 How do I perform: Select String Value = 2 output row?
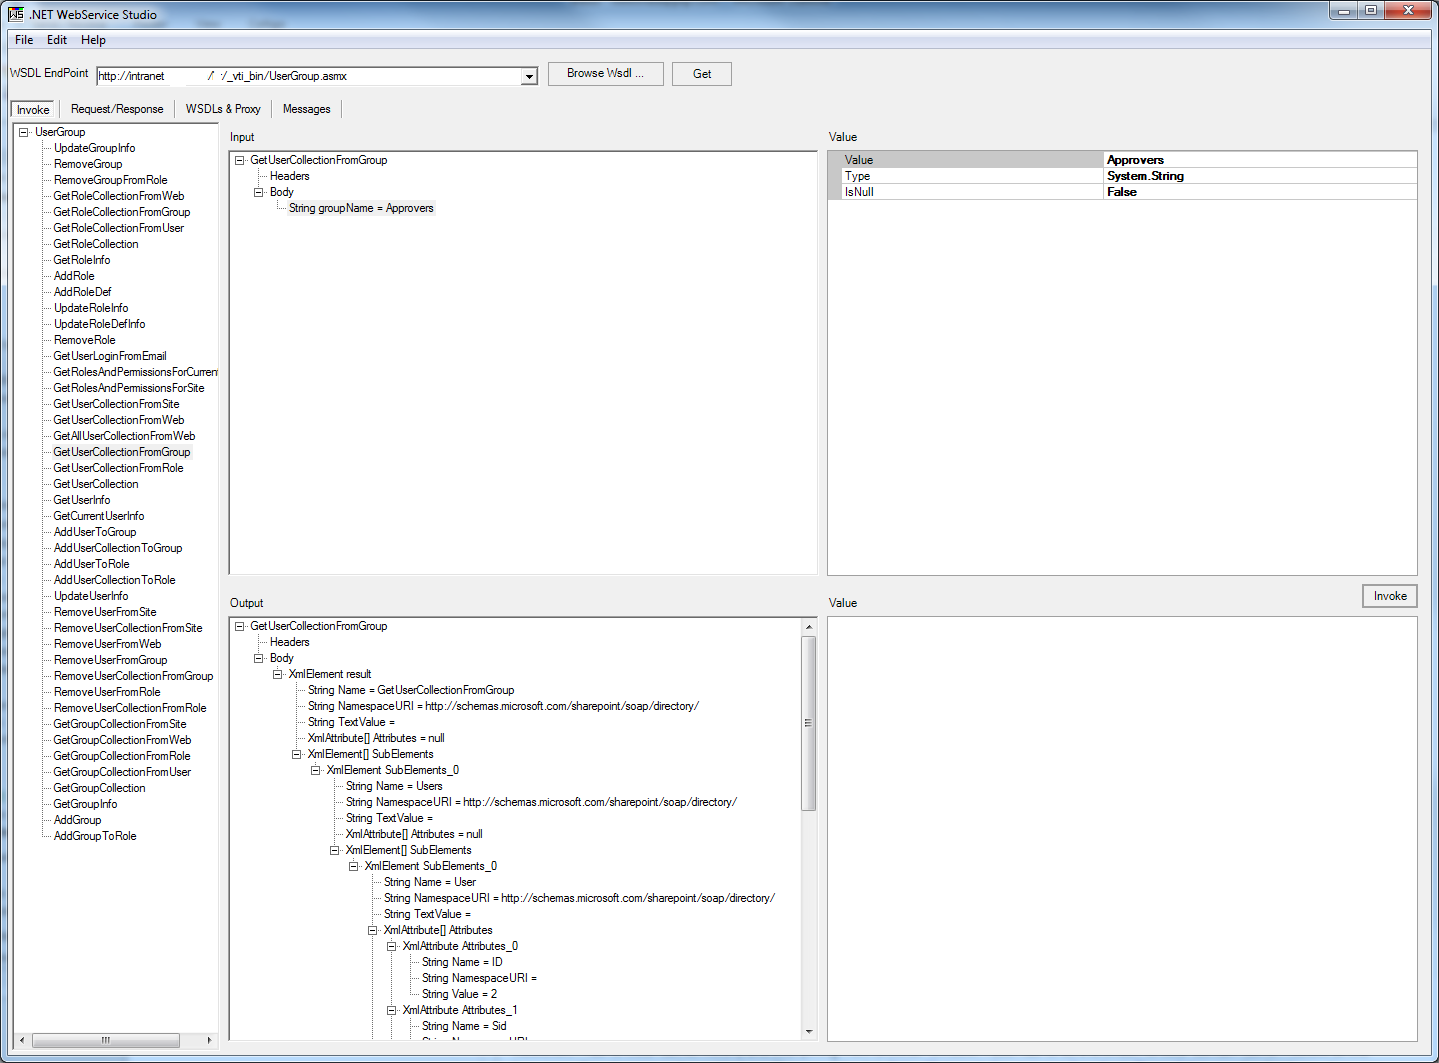[459, 994]
